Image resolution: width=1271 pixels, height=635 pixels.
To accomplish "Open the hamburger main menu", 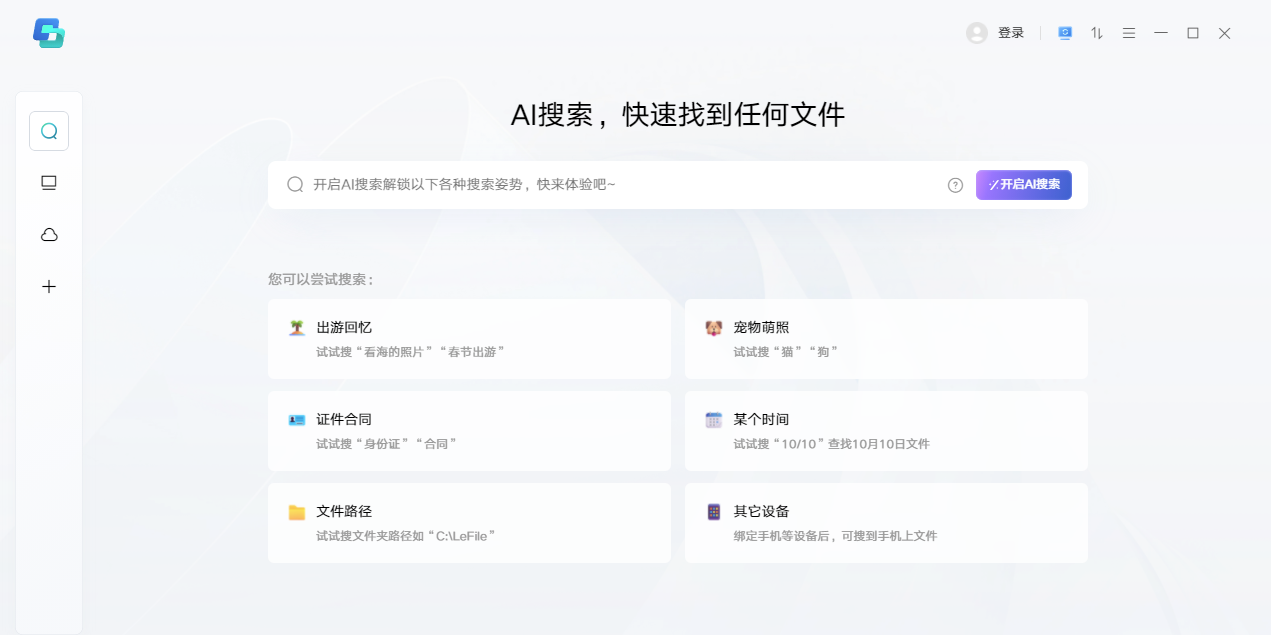I will (1129, 33).
